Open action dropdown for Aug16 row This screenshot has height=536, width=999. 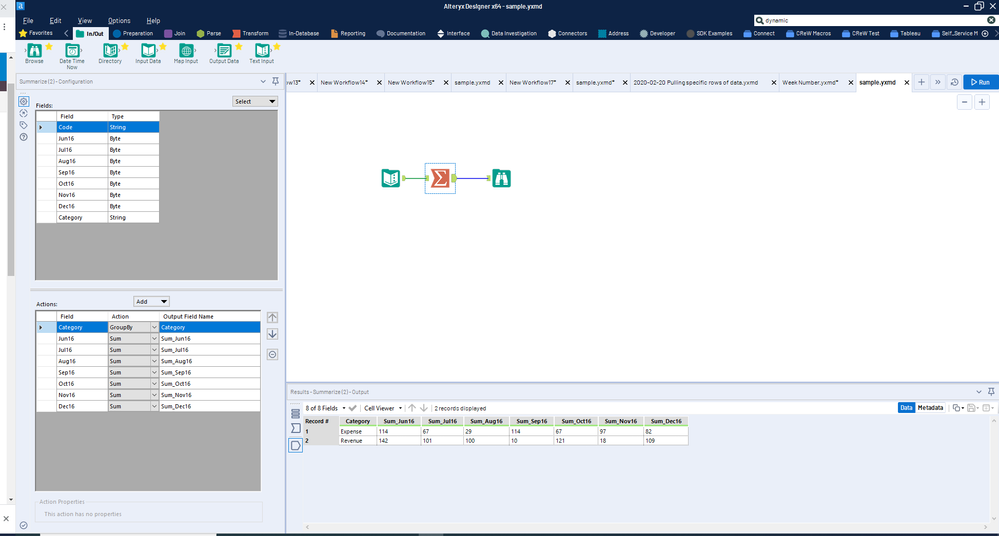pyautogui.click(x=154, y=361)
